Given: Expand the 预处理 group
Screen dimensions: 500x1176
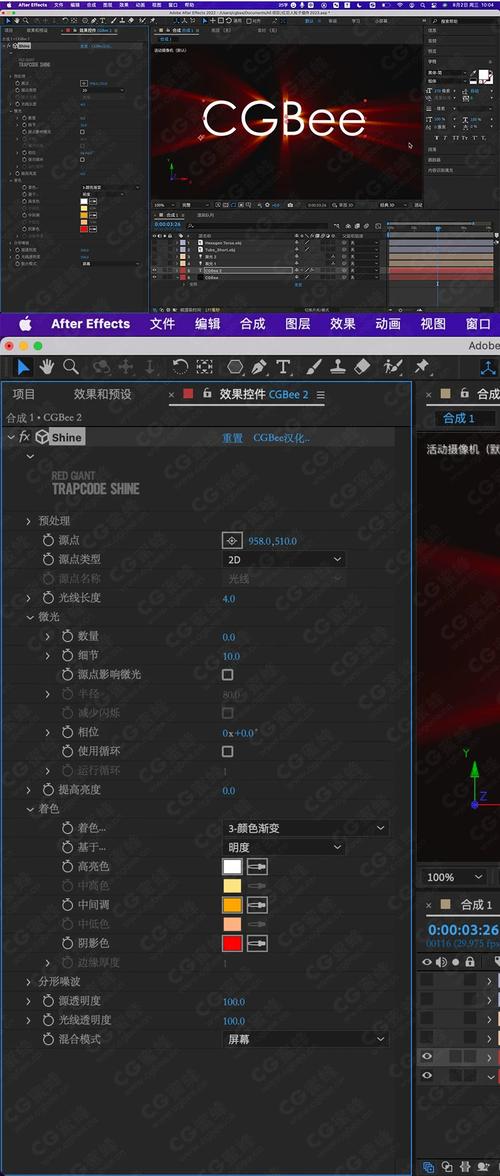Looking at the screenshot, I should coord(29,521).
